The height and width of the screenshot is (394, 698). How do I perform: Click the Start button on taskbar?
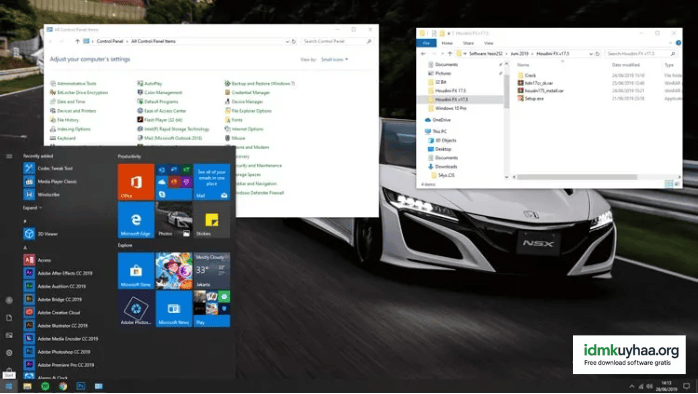point(8,386)
